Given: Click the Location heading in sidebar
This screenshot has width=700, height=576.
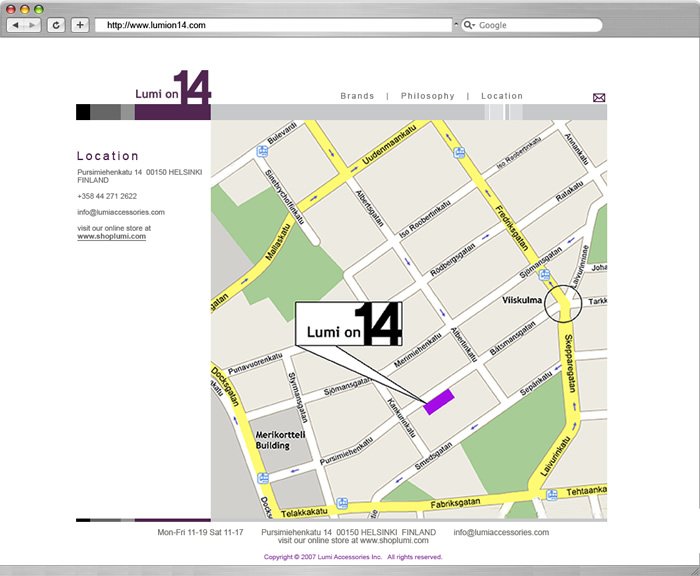Looking at the screenshot, I should pyautogui.click(x=108, y=156).
